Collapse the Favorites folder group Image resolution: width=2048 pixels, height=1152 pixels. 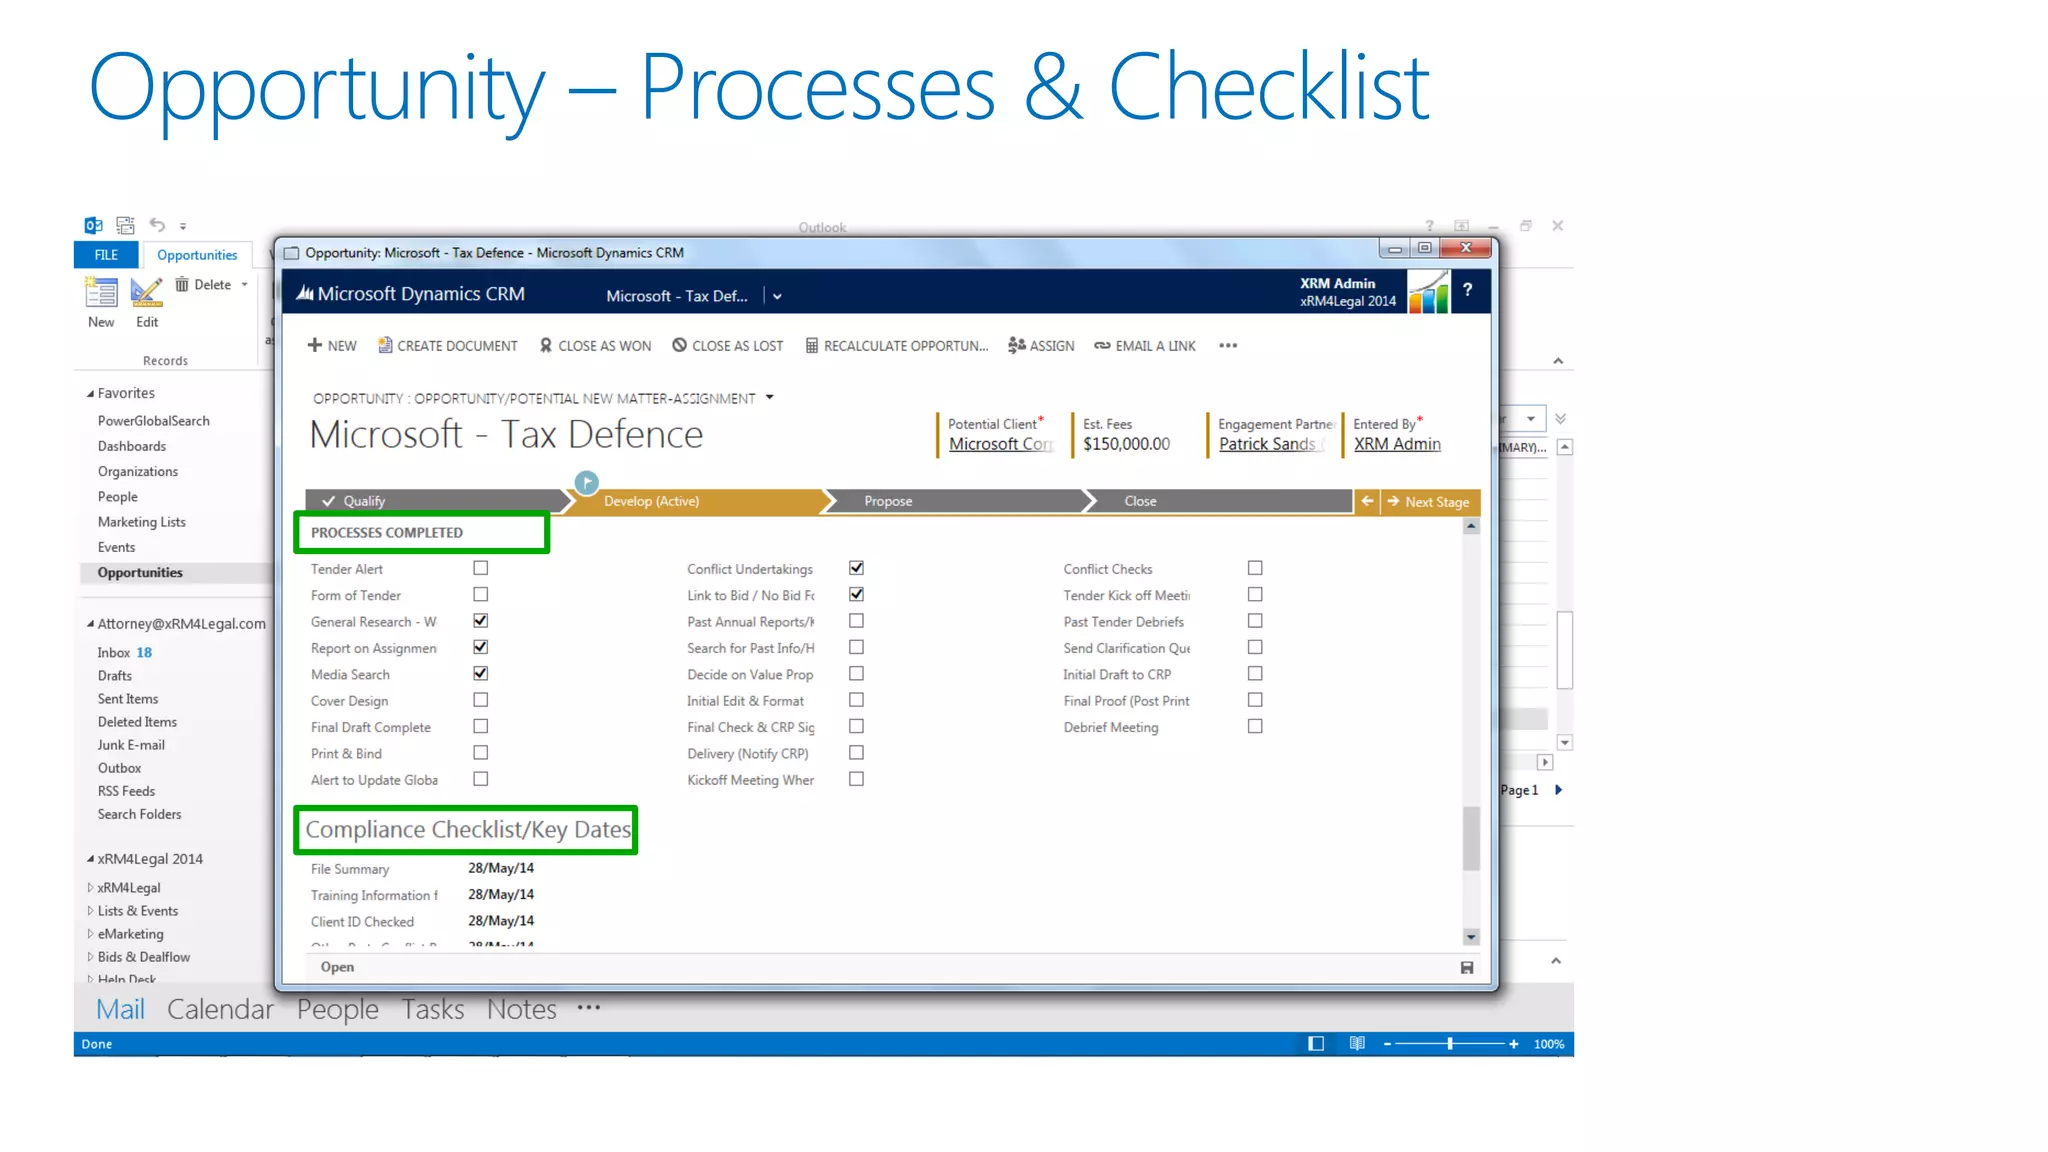(x=90, y=393)
